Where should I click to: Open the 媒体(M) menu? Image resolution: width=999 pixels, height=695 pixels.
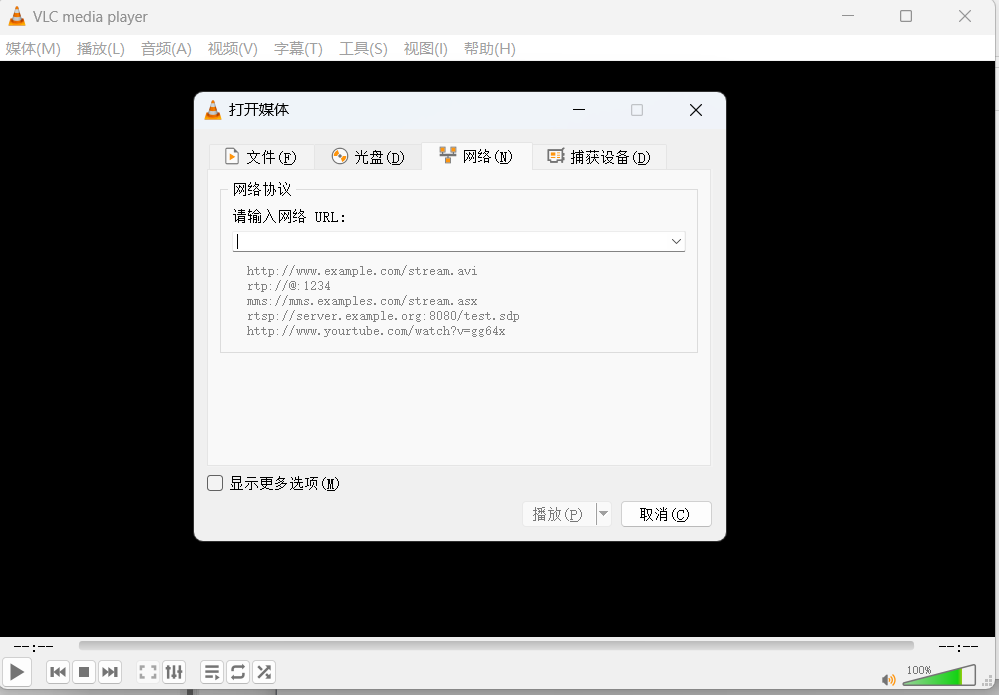click(33, 49)
